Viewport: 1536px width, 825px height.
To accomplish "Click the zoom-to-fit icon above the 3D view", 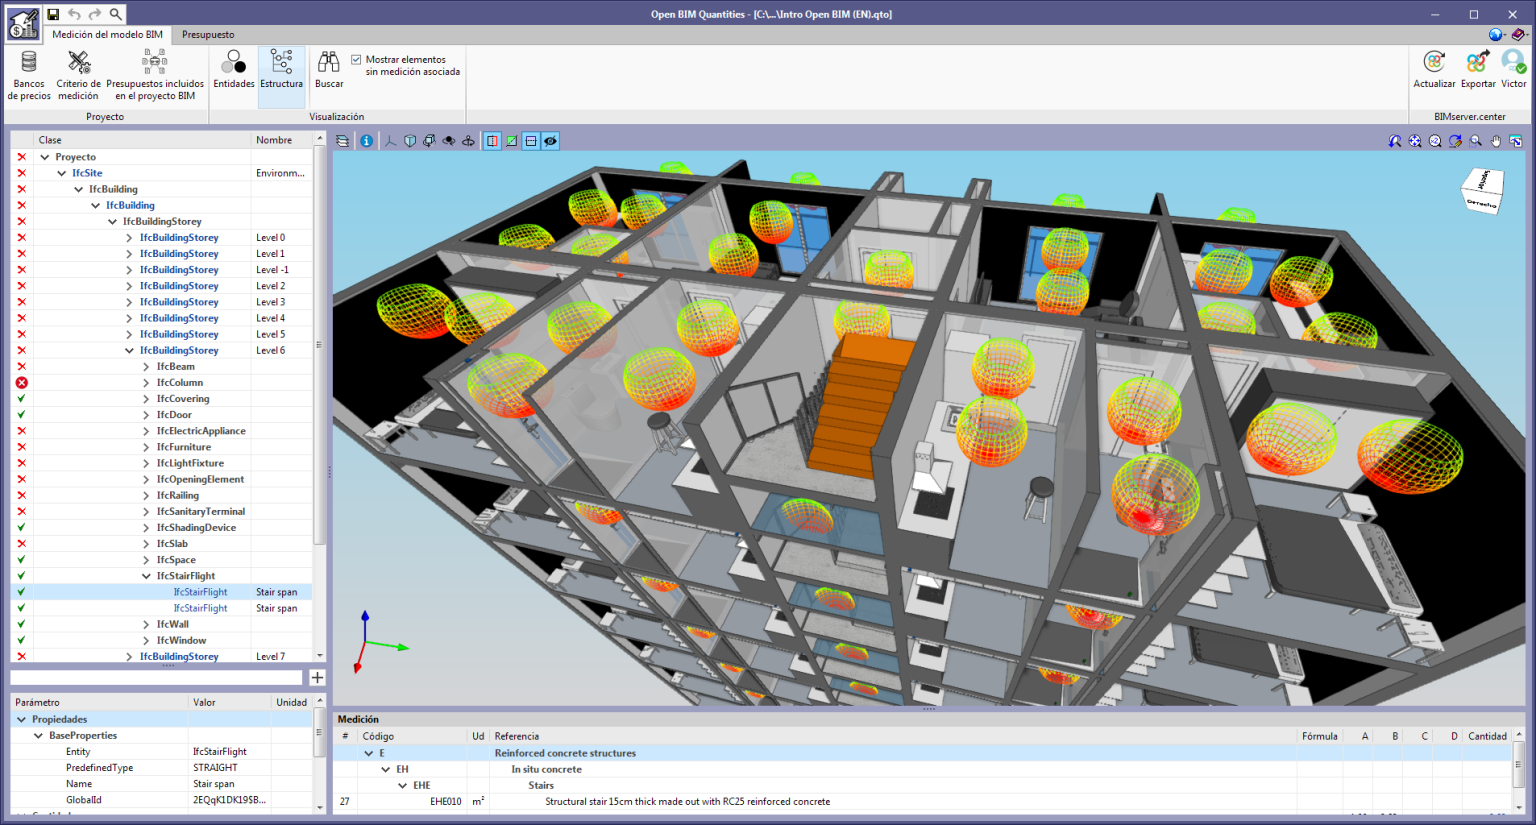I will point(1415,141).
